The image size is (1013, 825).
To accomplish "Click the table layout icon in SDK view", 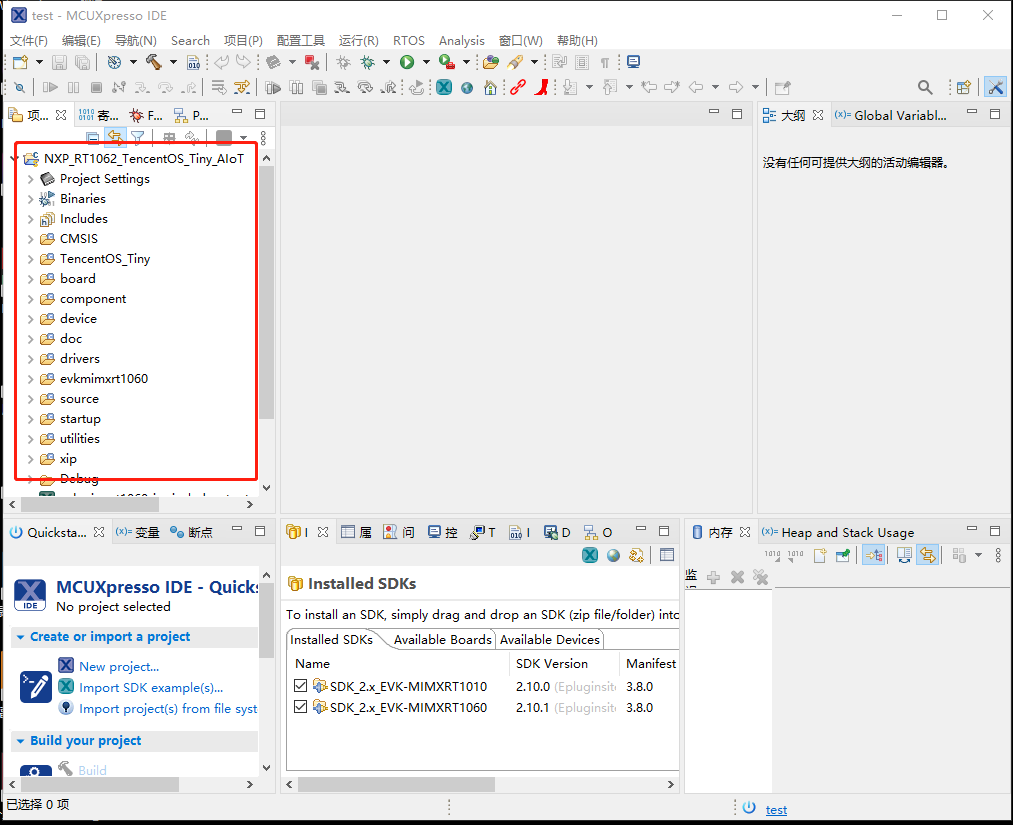I will coord(667,555).
